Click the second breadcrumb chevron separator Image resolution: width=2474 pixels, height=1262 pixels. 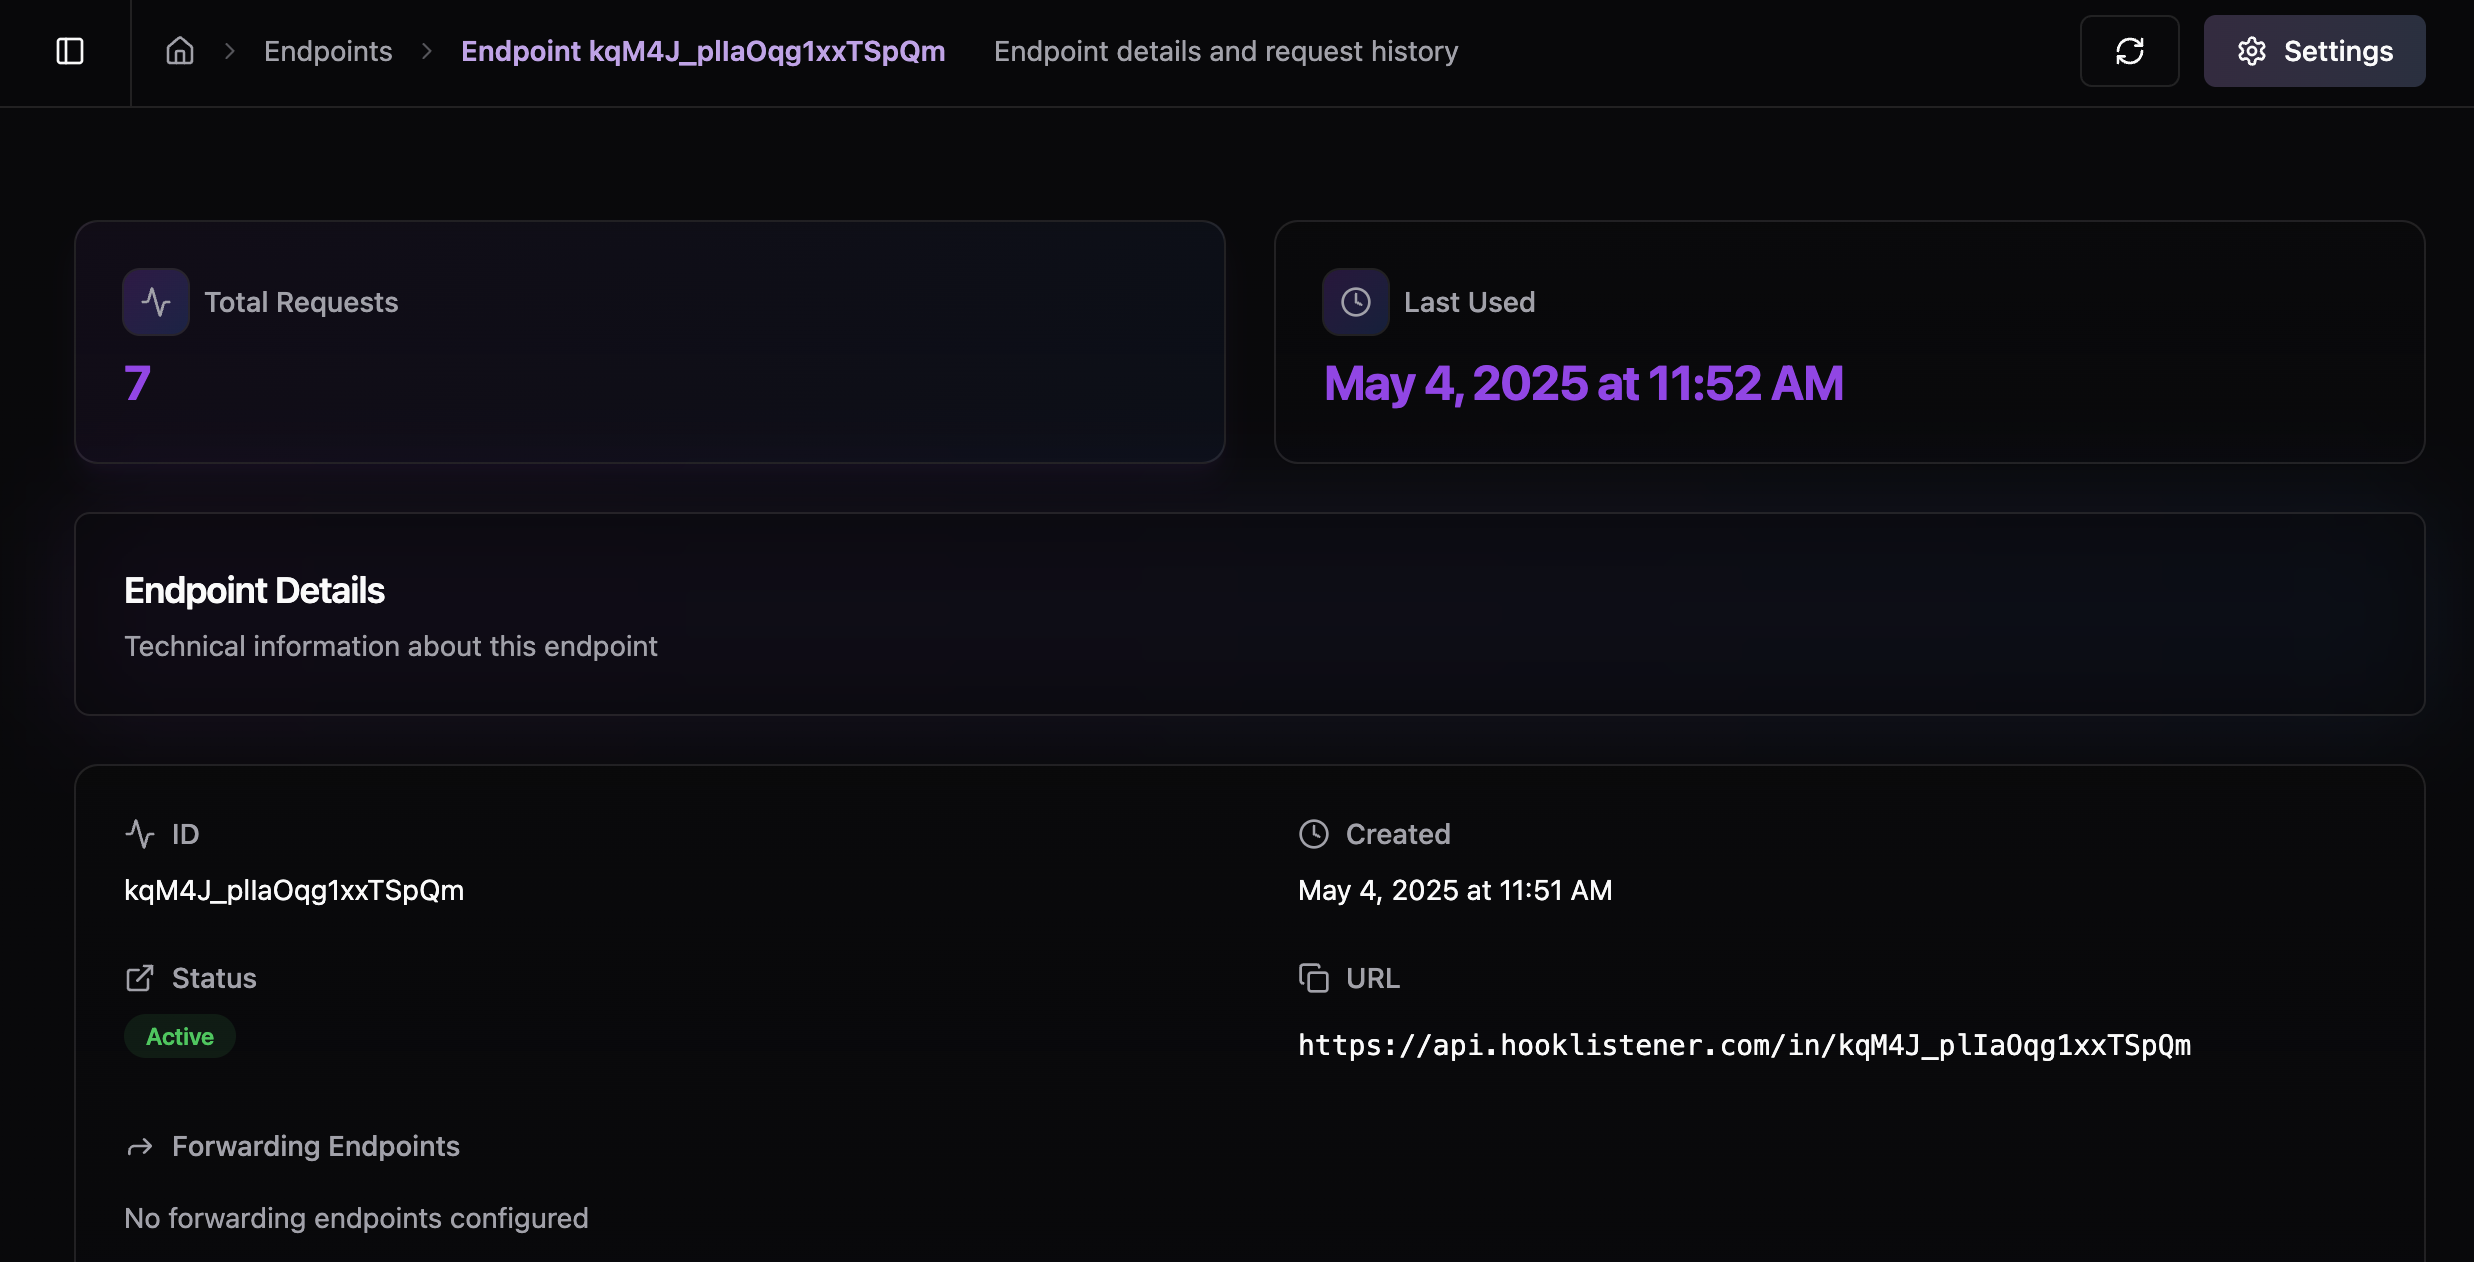427,51
